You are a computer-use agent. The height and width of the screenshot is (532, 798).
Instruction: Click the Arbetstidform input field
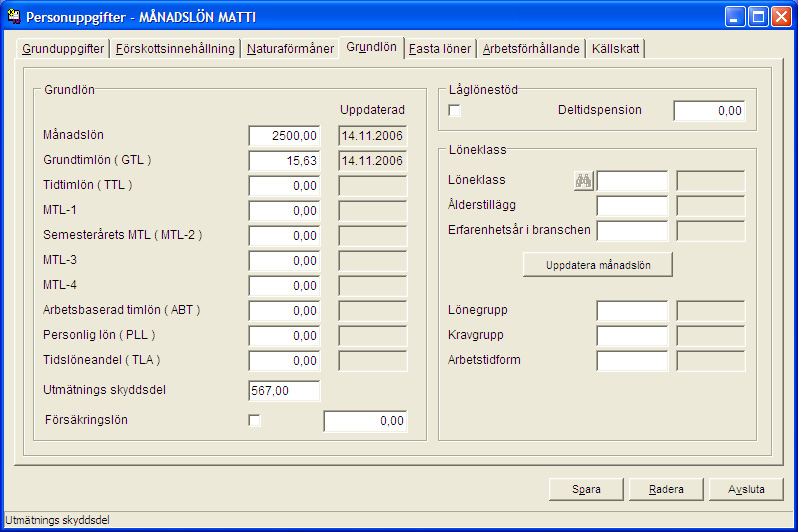[632, 360]
